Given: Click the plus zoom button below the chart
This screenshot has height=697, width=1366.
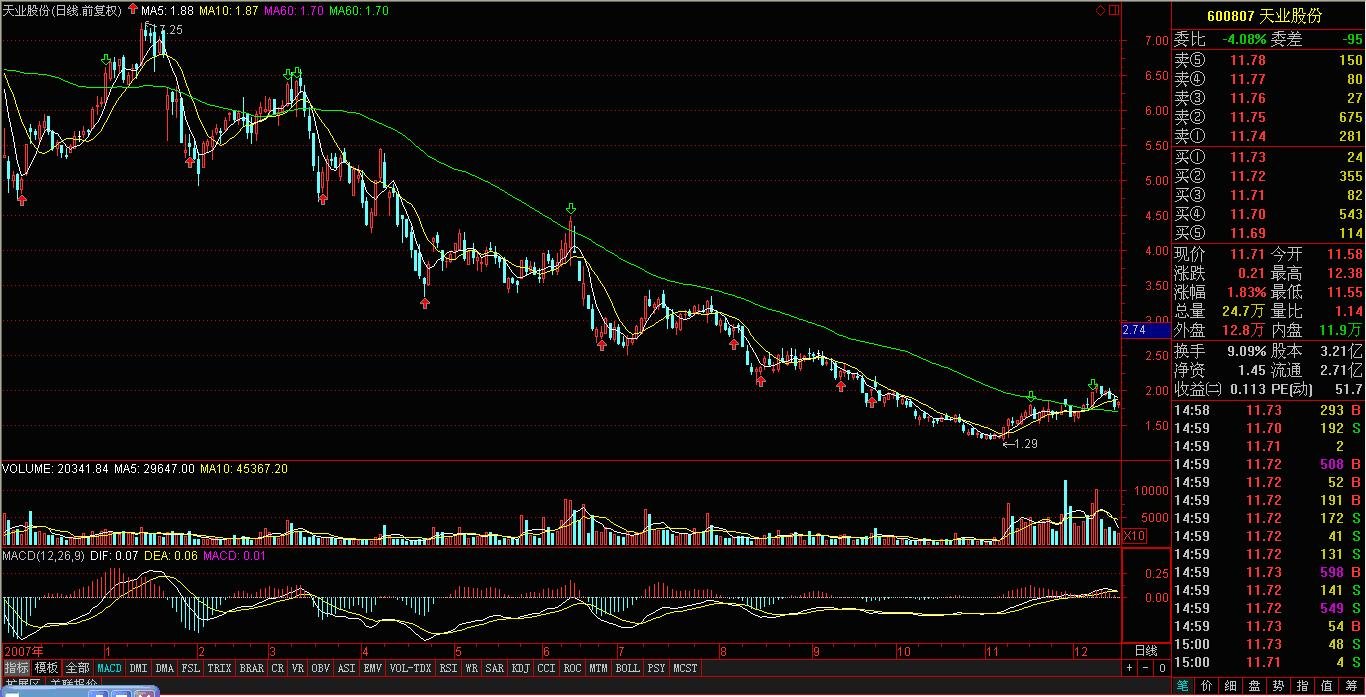Looking at the screenshot, I should 1129,668.
